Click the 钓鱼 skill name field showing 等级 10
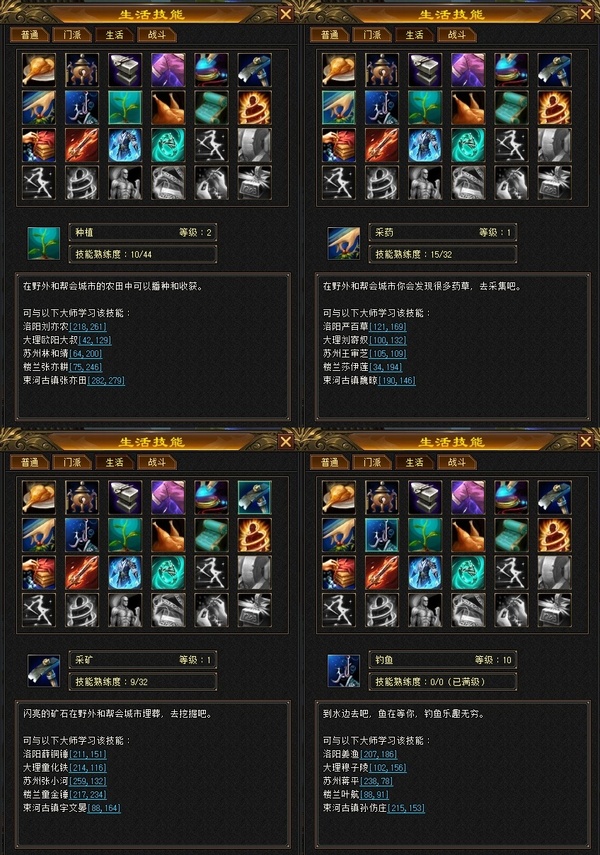 click(x=443, y=660)
